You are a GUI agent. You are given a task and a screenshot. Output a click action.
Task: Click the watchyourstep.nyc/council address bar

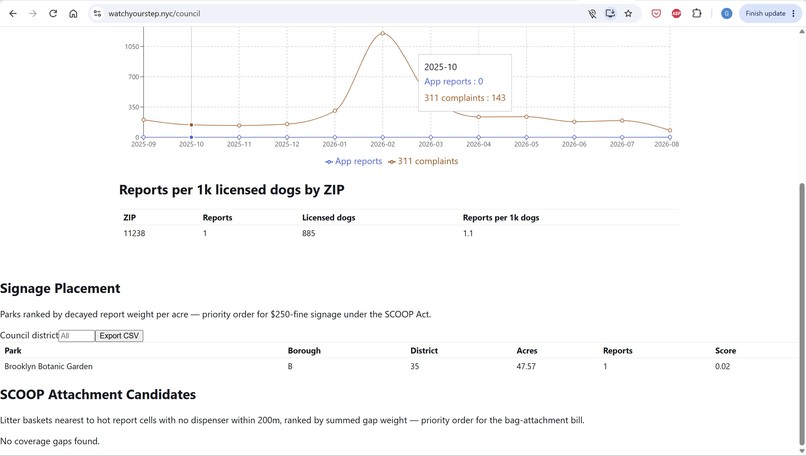[x=339, y=14]
